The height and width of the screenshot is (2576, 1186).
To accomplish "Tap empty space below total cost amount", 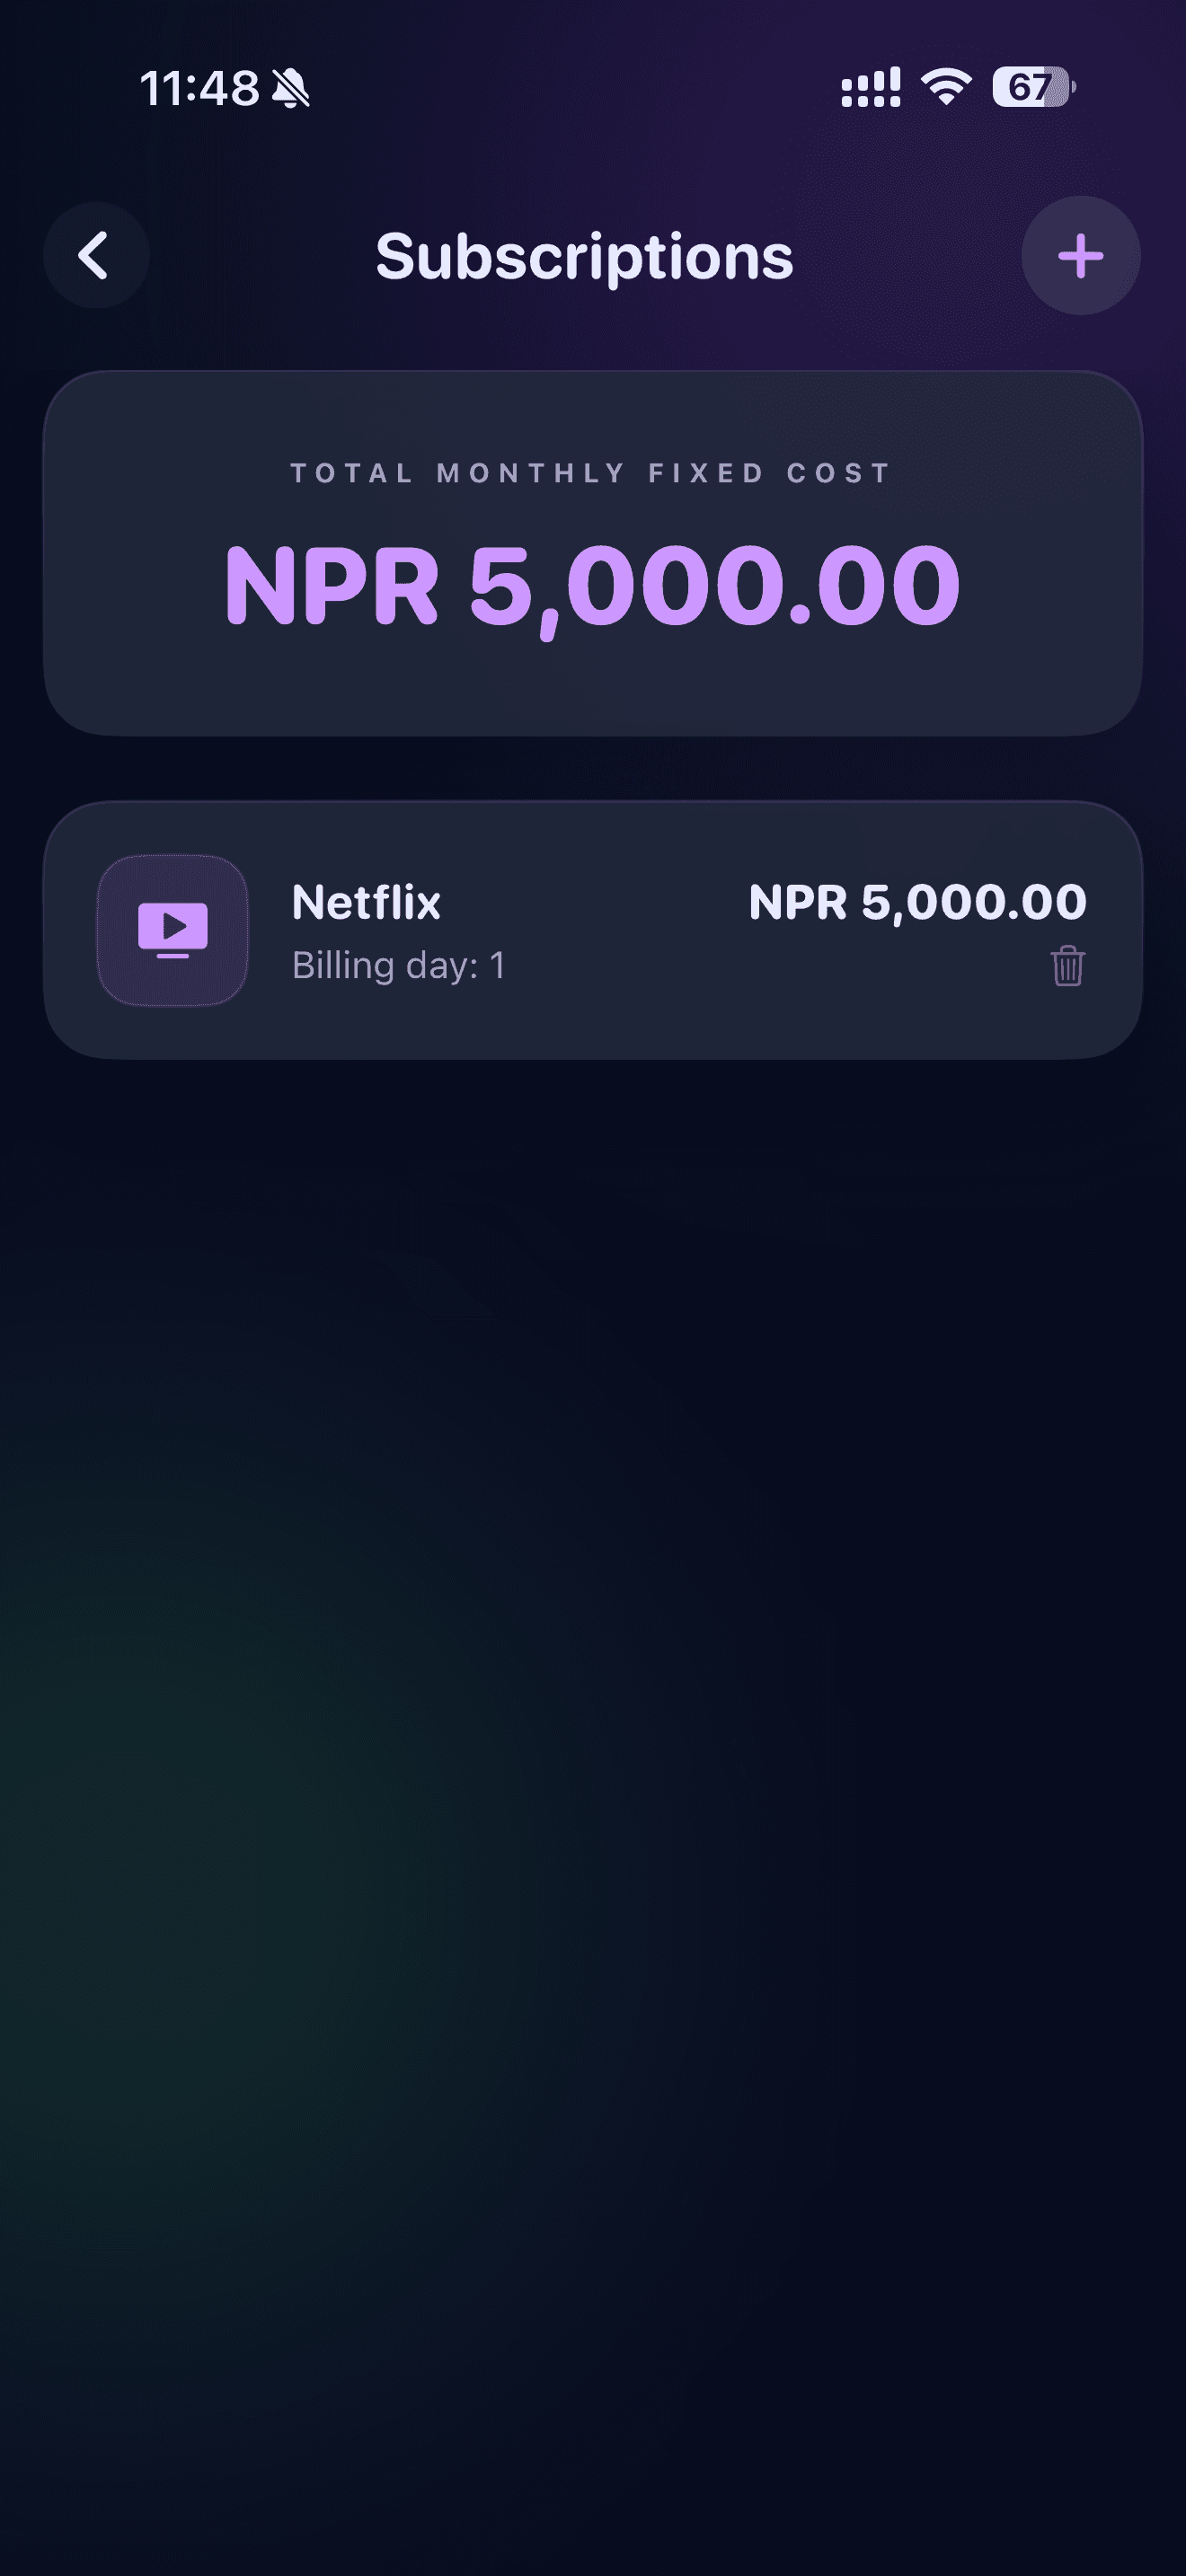I will [x=592, y=690].
